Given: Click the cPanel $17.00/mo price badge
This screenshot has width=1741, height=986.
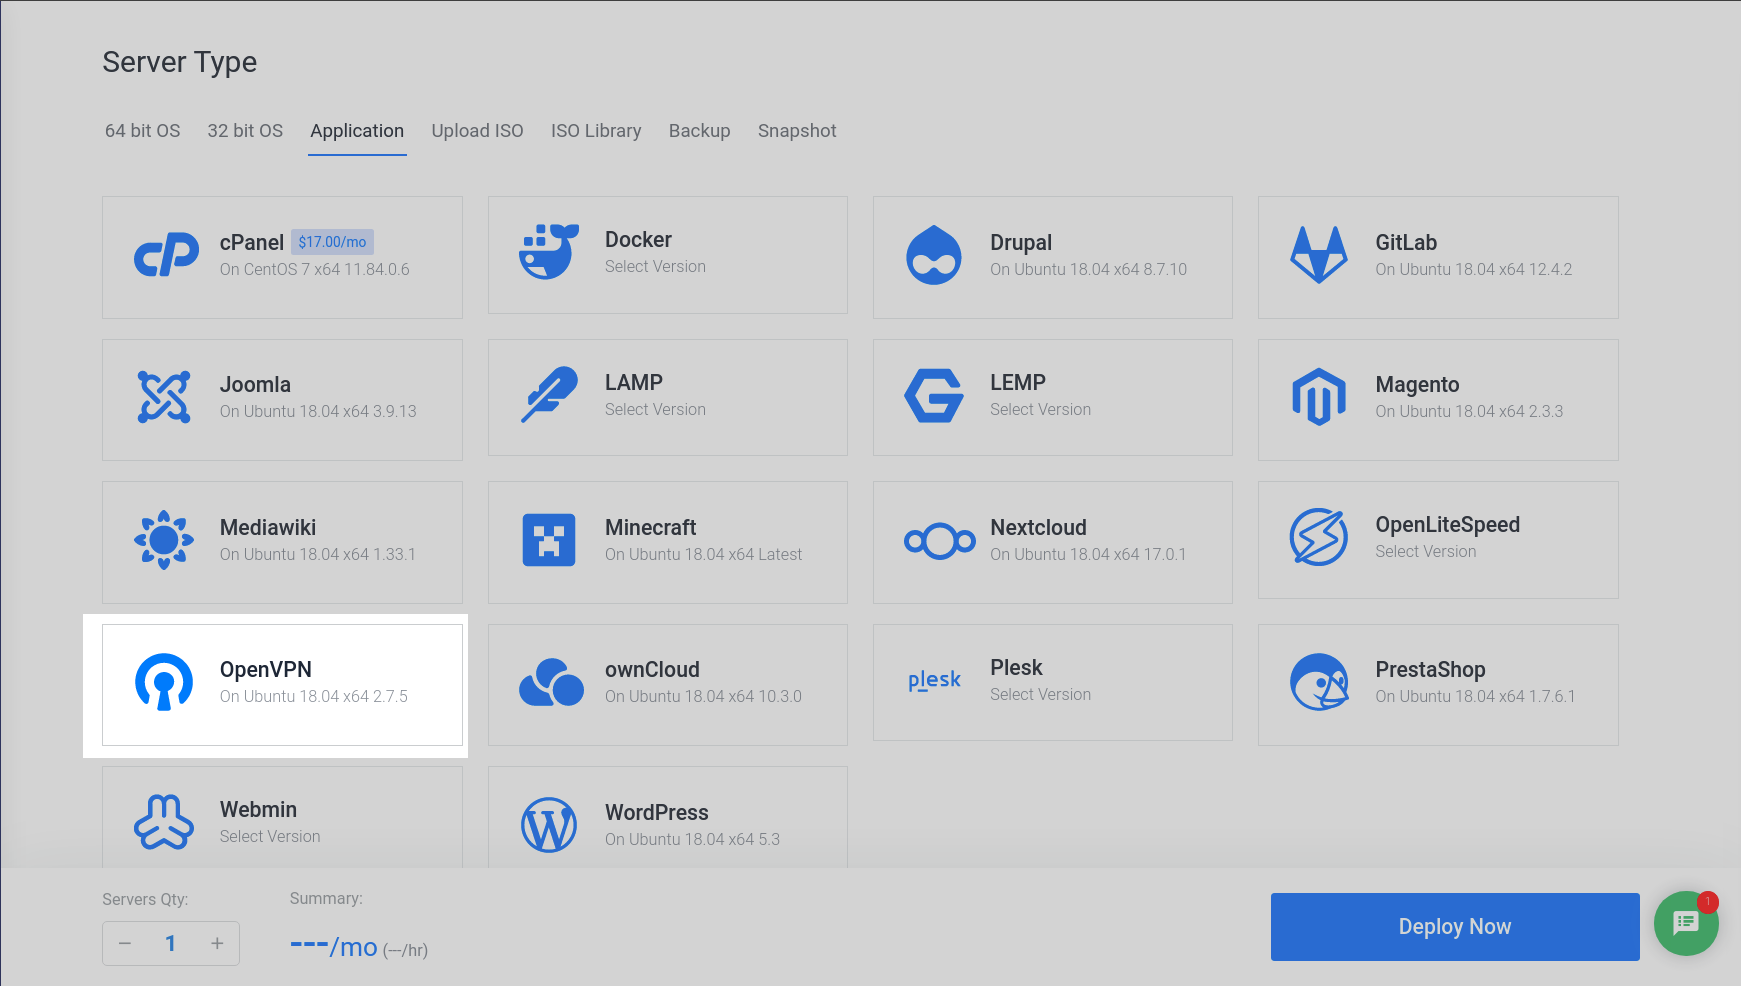Looking at the screenshot, I should [x=332, y=242].
